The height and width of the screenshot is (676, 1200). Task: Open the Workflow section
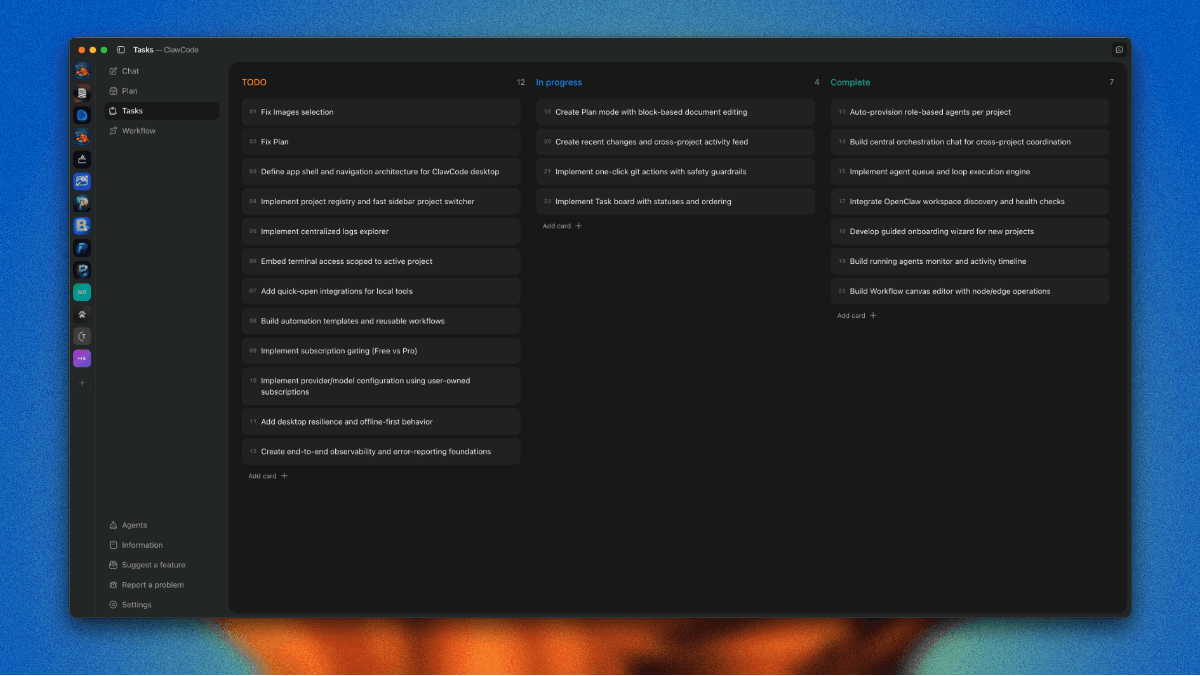(138, 131)
